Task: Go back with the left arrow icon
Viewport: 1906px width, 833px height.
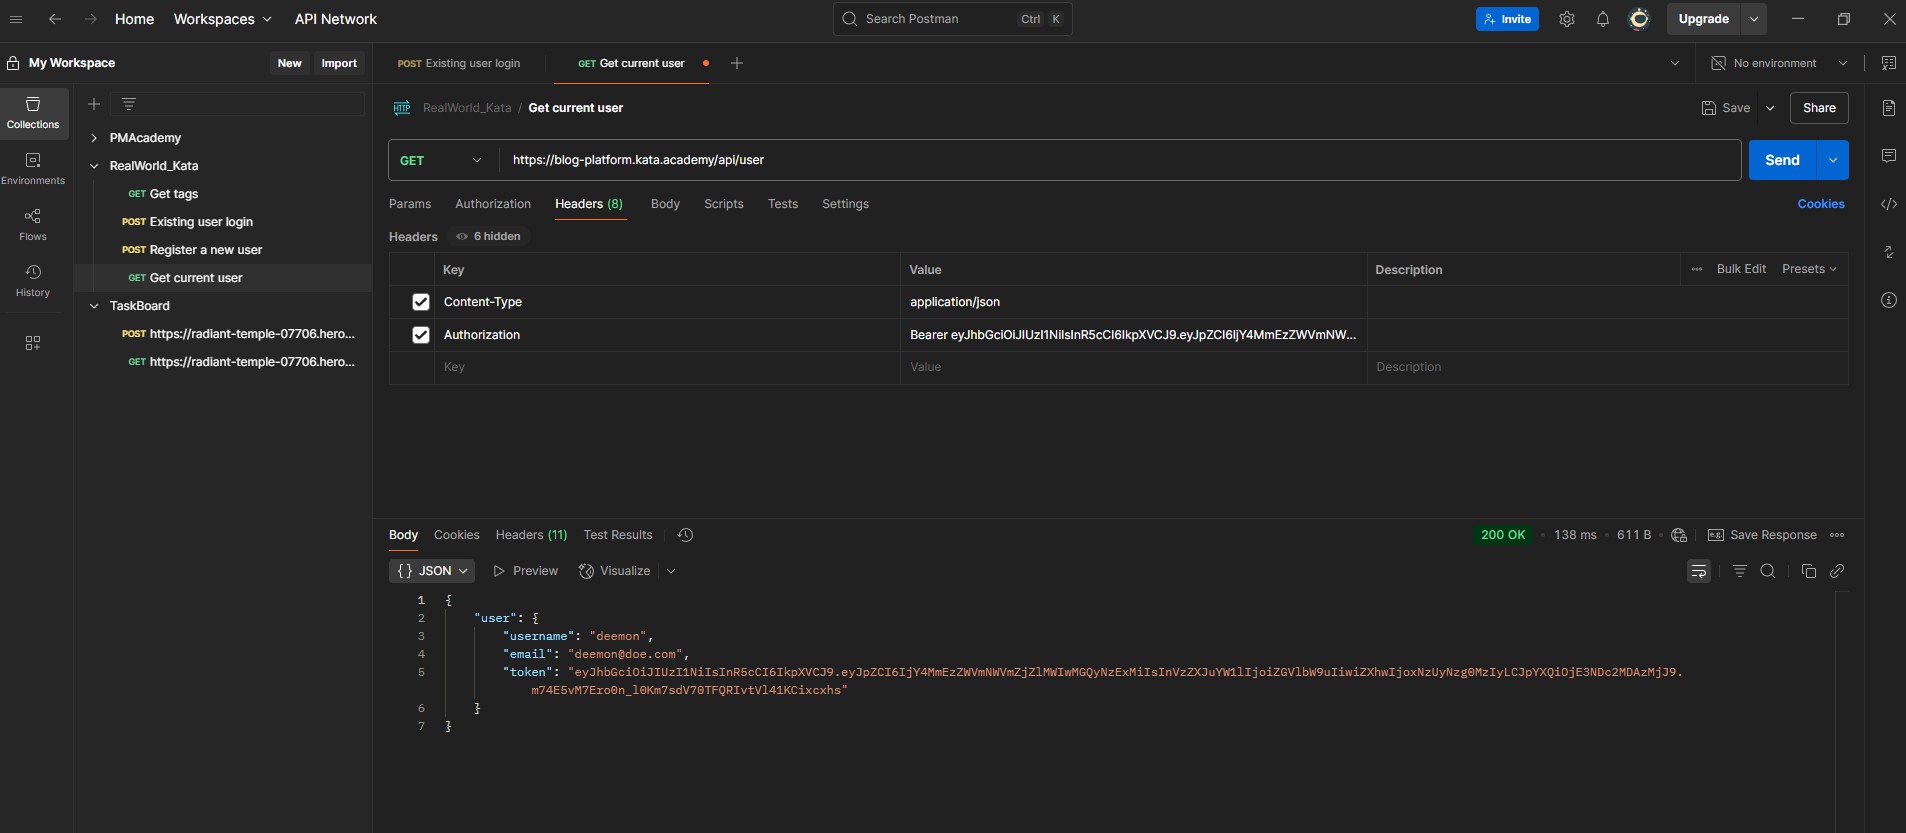Action: [55, 19]
